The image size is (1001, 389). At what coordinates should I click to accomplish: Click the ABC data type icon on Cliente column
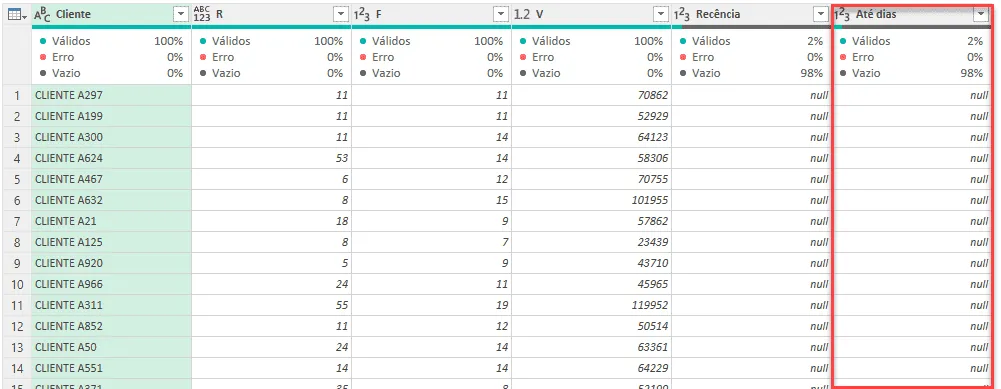tap(42, 14)
